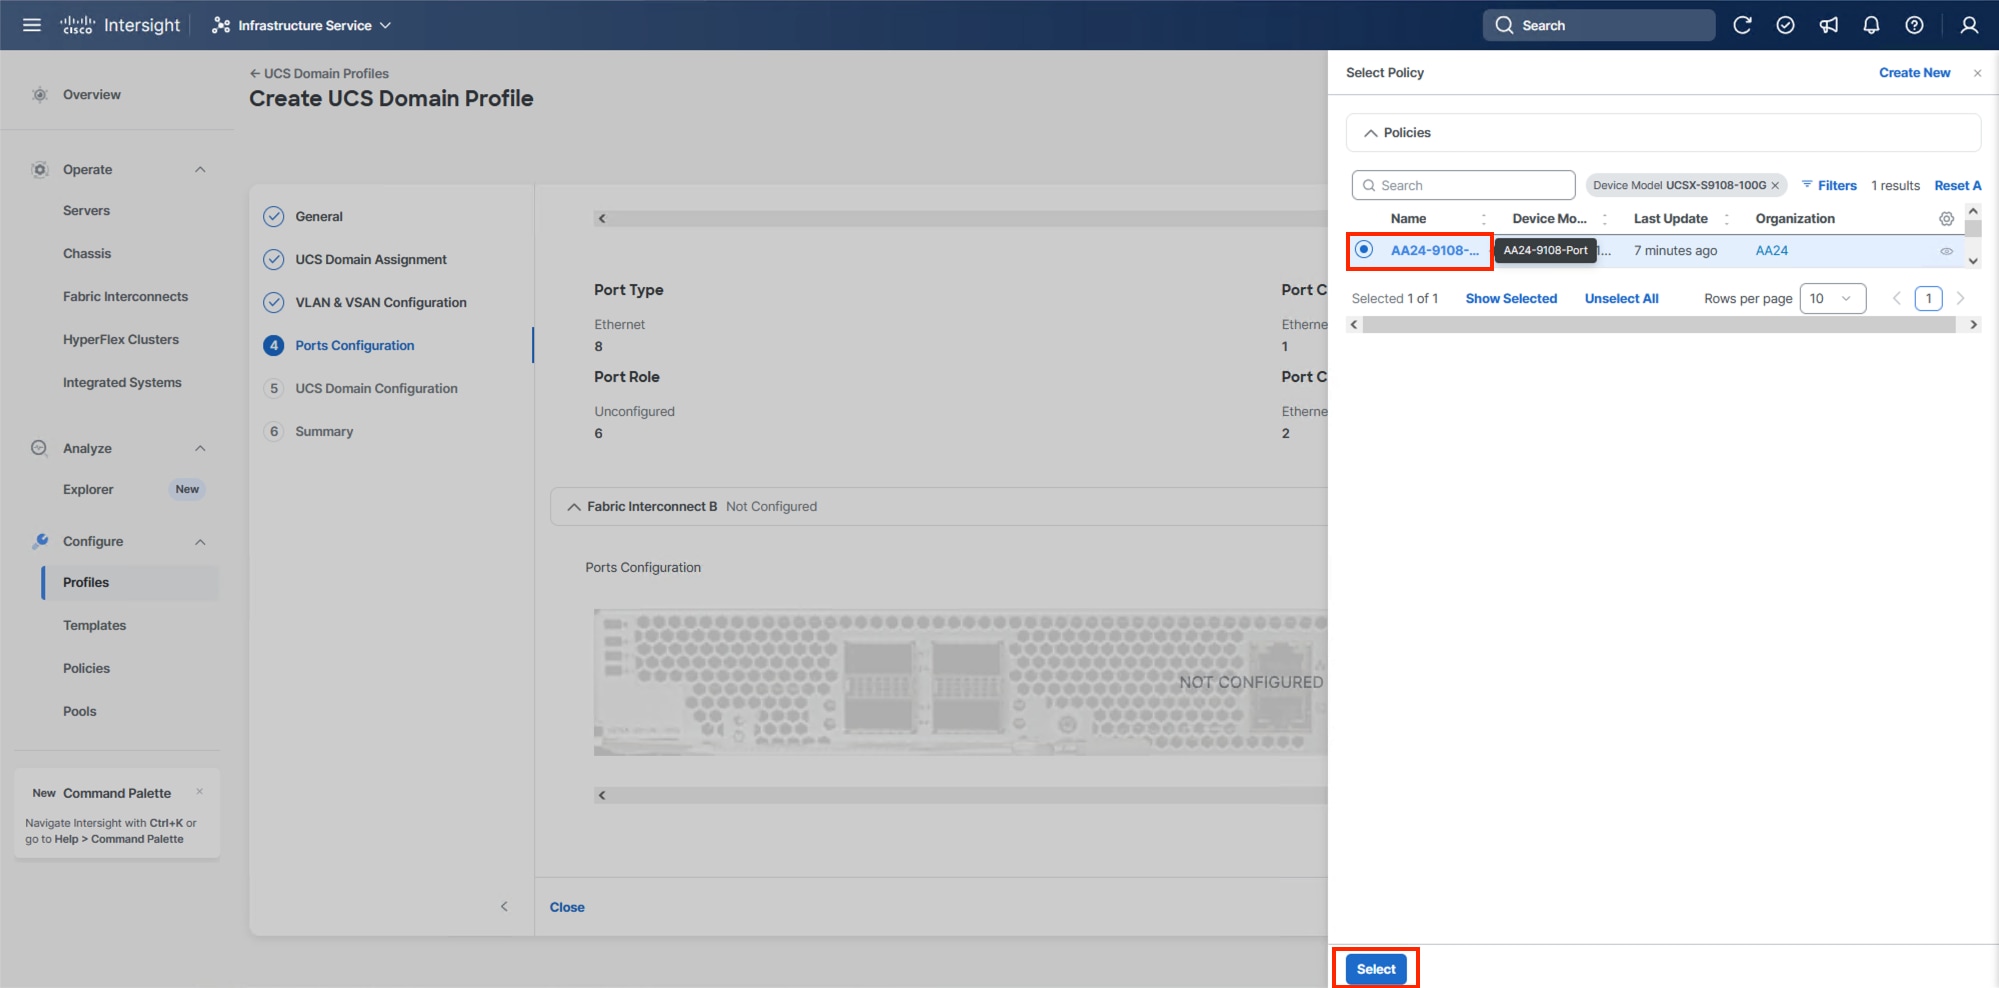1999x988 pixels.
Task: Navigate to the Policies sidebar item
Action: pyautogui.click(x=86, y=668)
